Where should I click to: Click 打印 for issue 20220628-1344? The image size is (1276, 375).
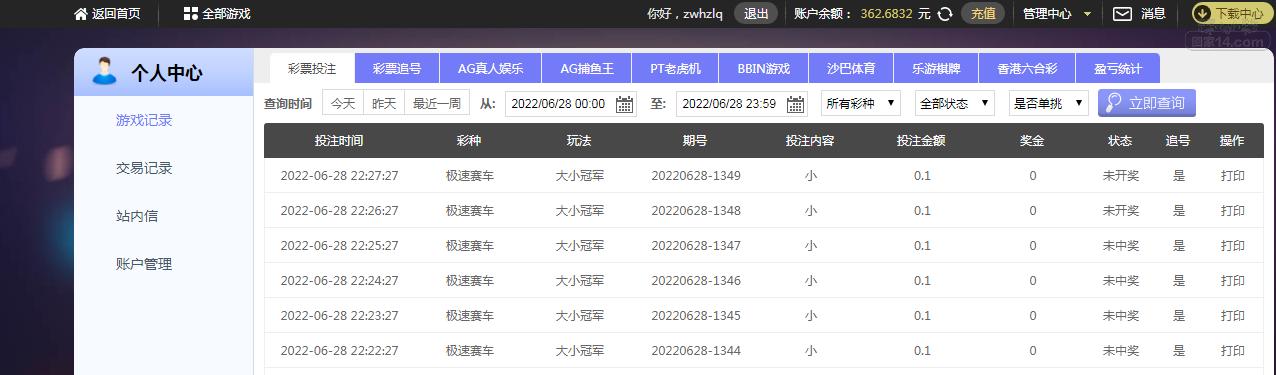tap(1233, 351)
